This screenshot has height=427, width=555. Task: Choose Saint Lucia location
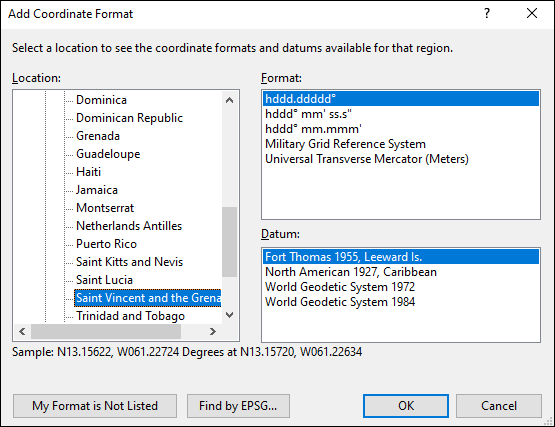coord(104,280)
